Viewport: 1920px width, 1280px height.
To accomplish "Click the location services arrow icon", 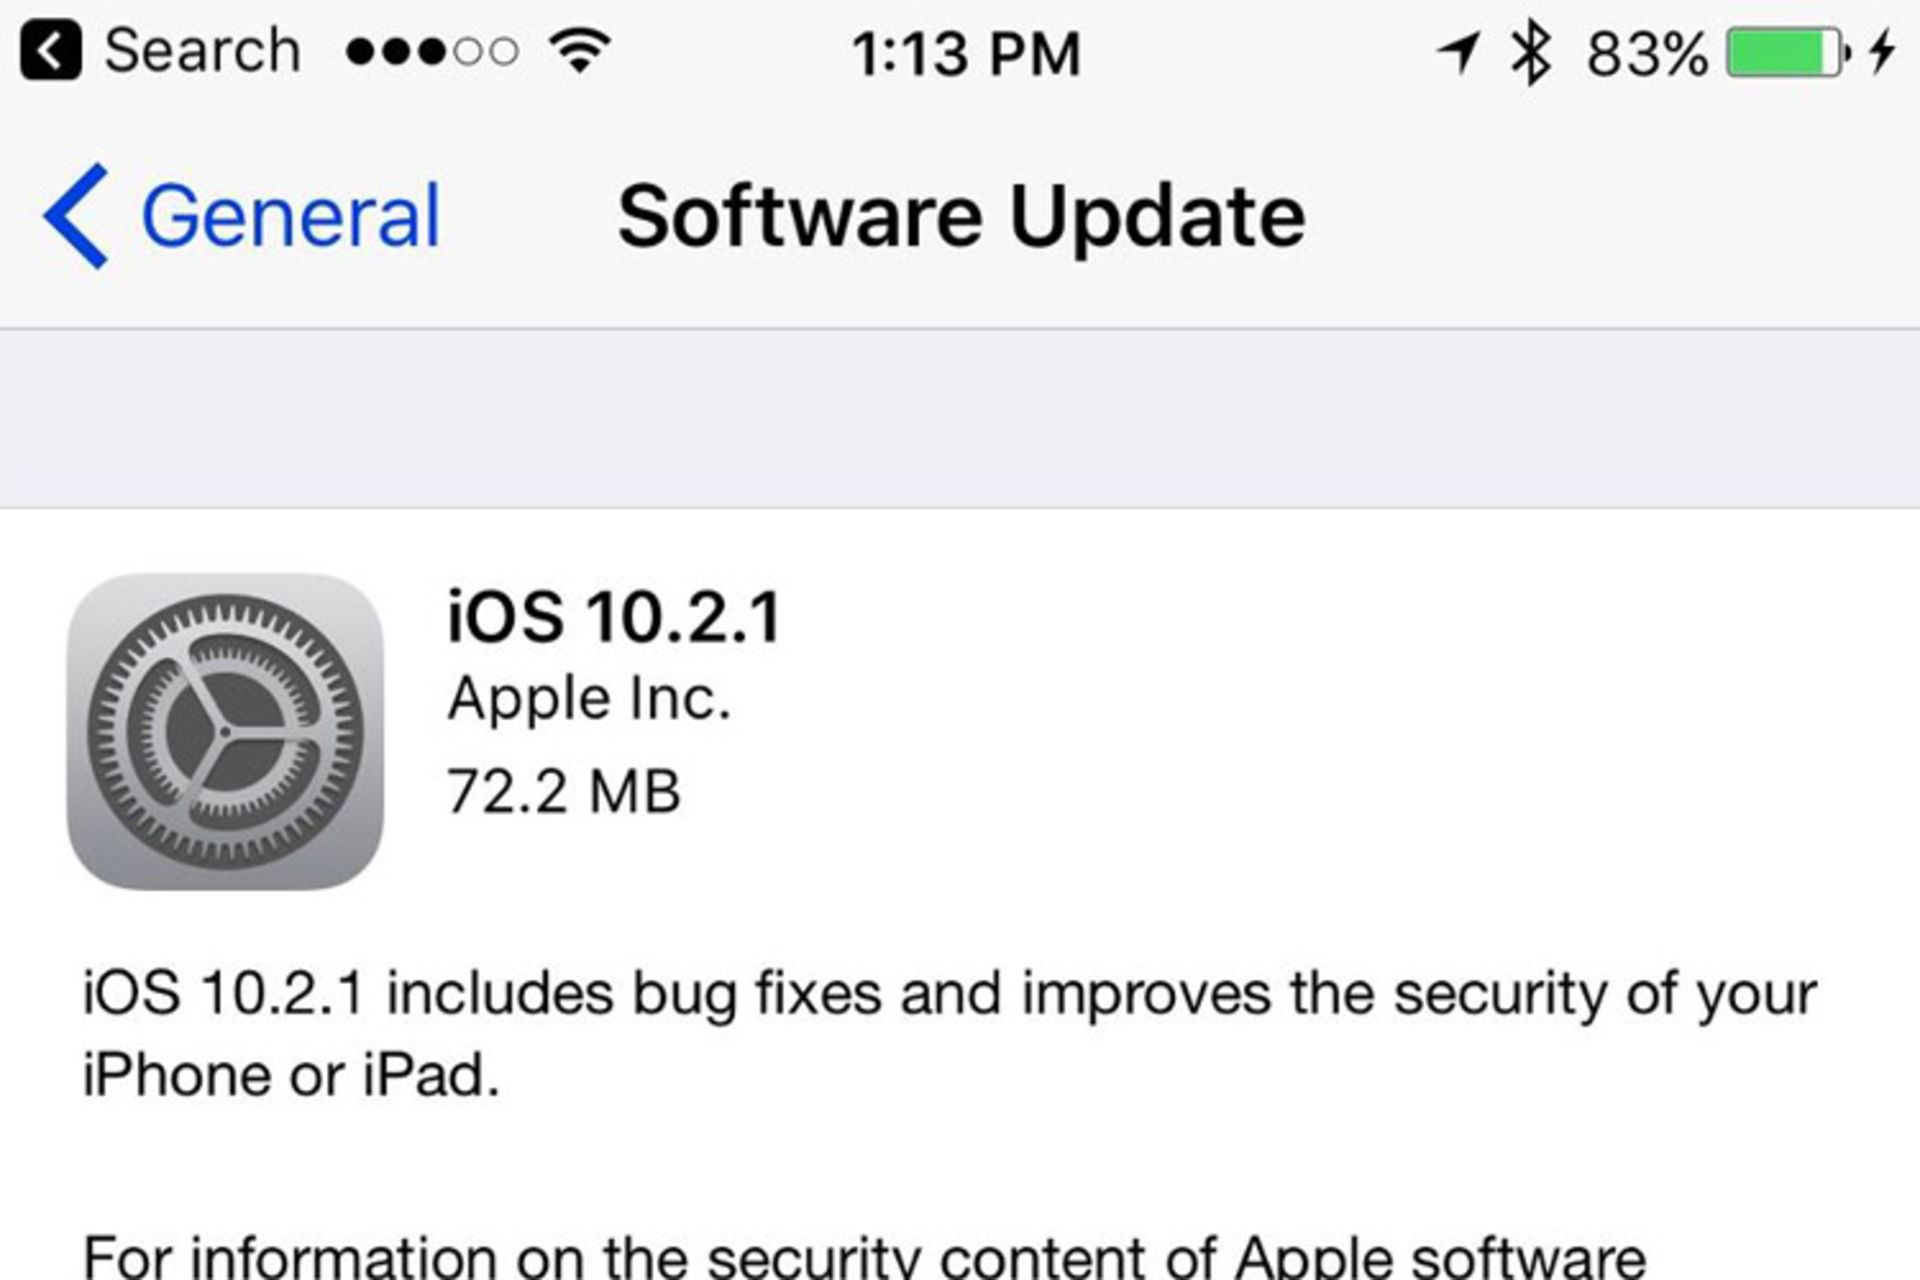I will (1459, 52).
